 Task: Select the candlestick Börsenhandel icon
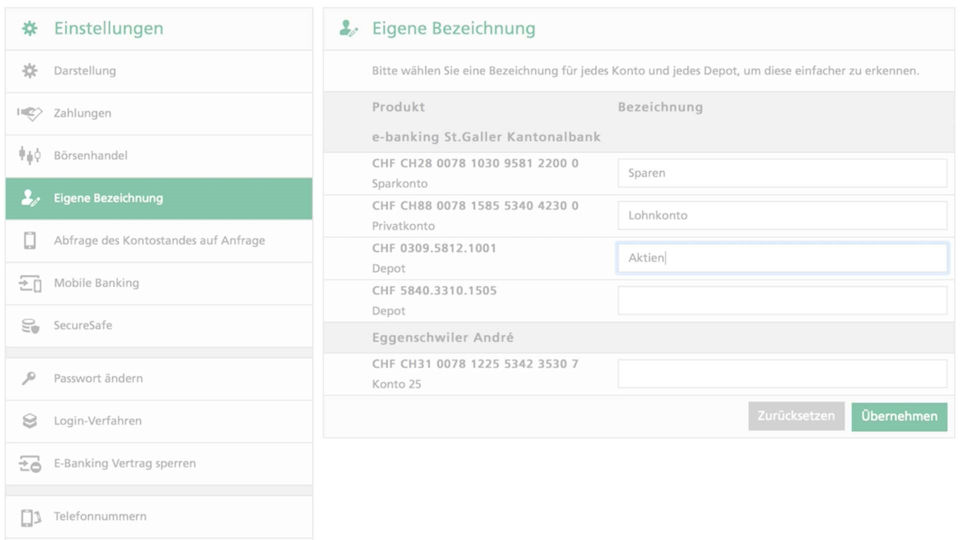click(x=29, y=156)
